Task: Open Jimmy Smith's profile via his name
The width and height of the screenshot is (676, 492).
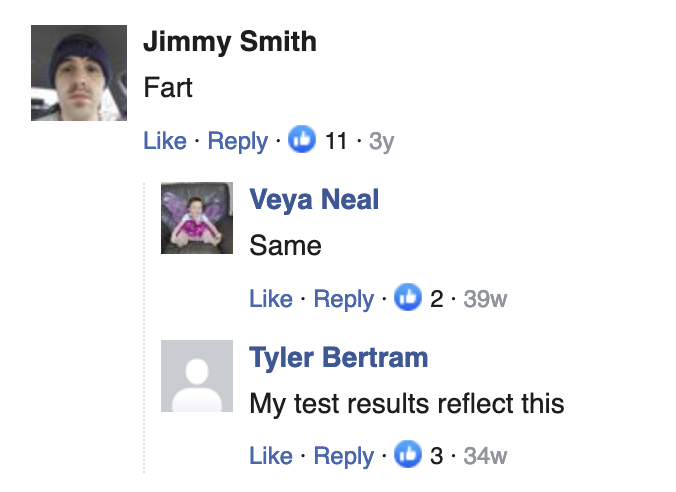Action: click(230, 42)
